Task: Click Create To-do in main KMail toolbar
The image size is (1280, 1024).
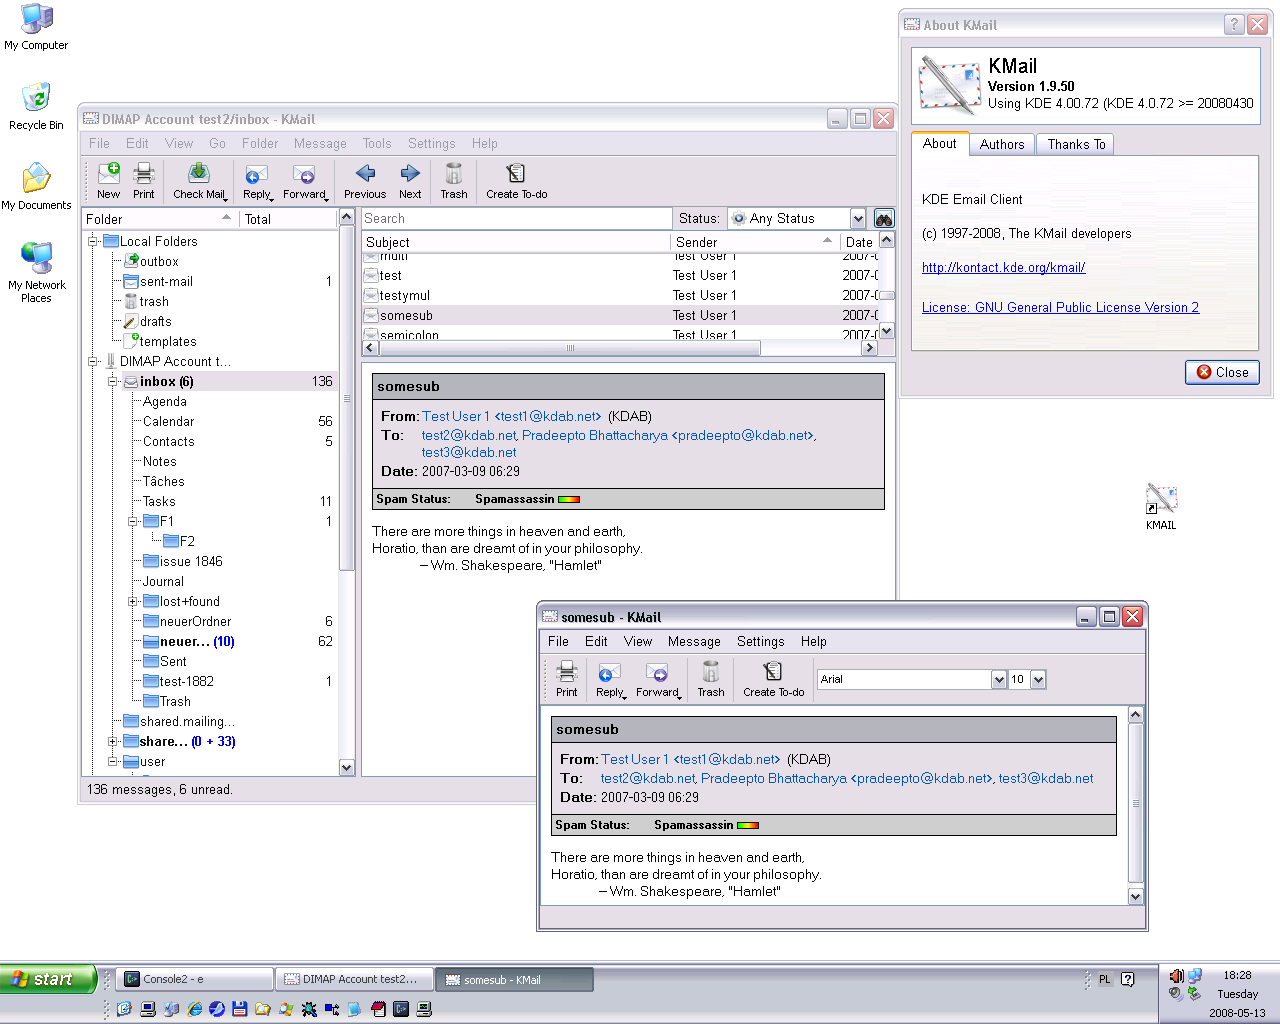Action: tap(516, 181)
